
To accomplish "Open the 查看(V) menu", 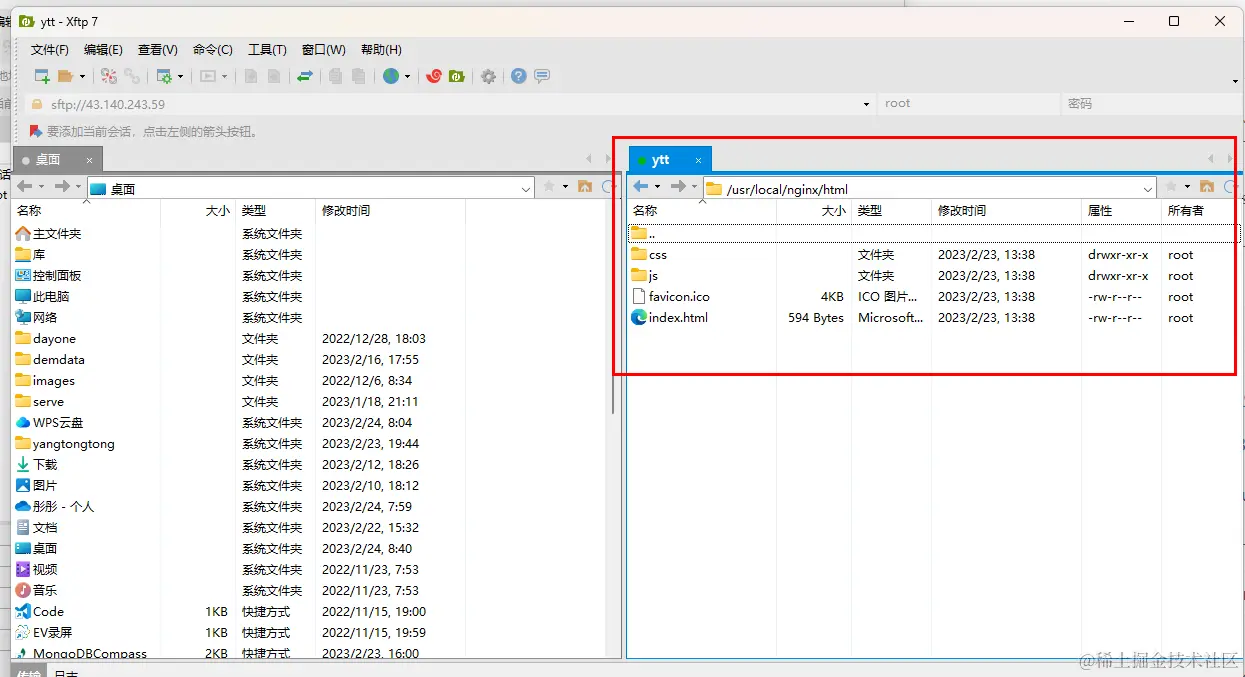I will [x=158, y=49].
